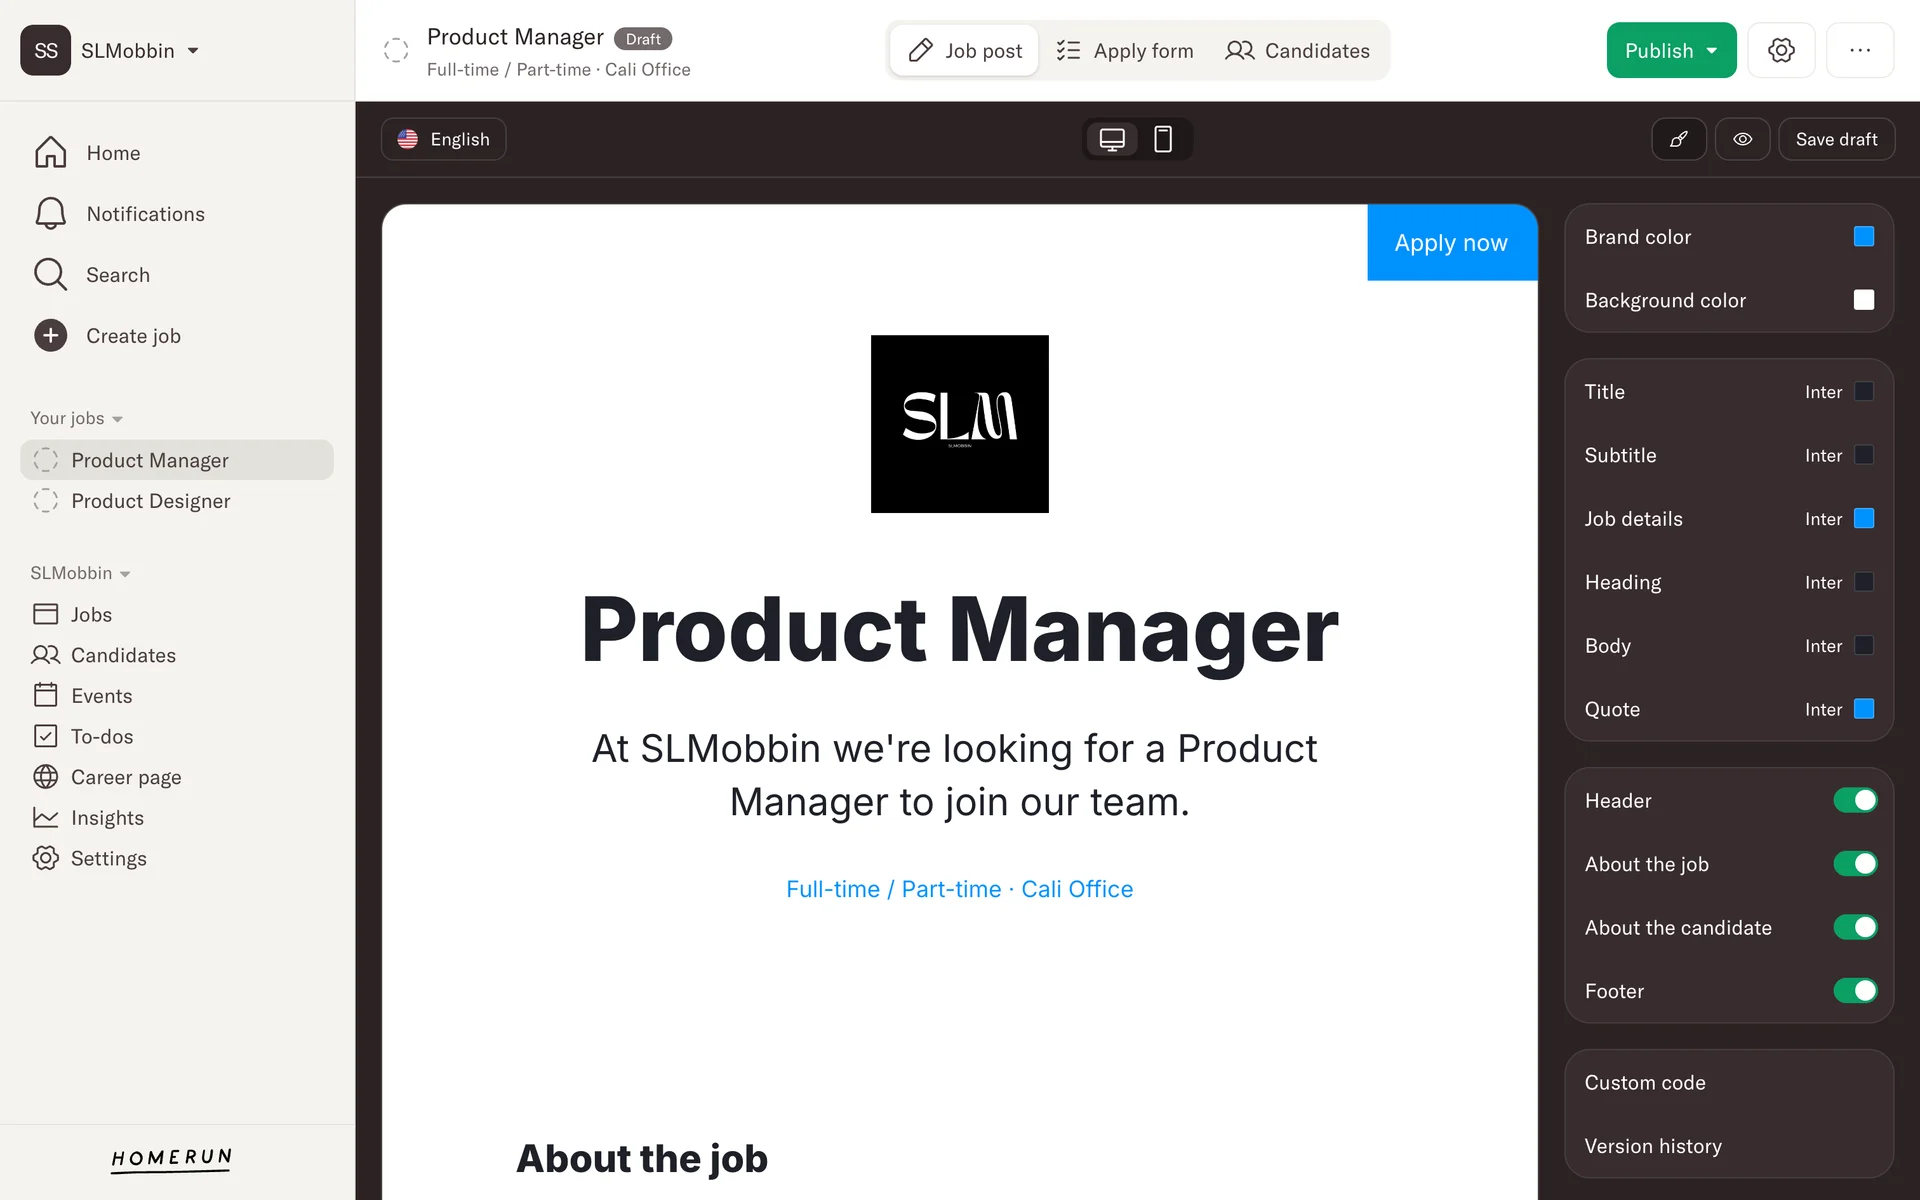Open Notifications bell in sidebar
The width and height of the screenshot is (1920, 1200).
pyautogui.click(x=51, y=214)
